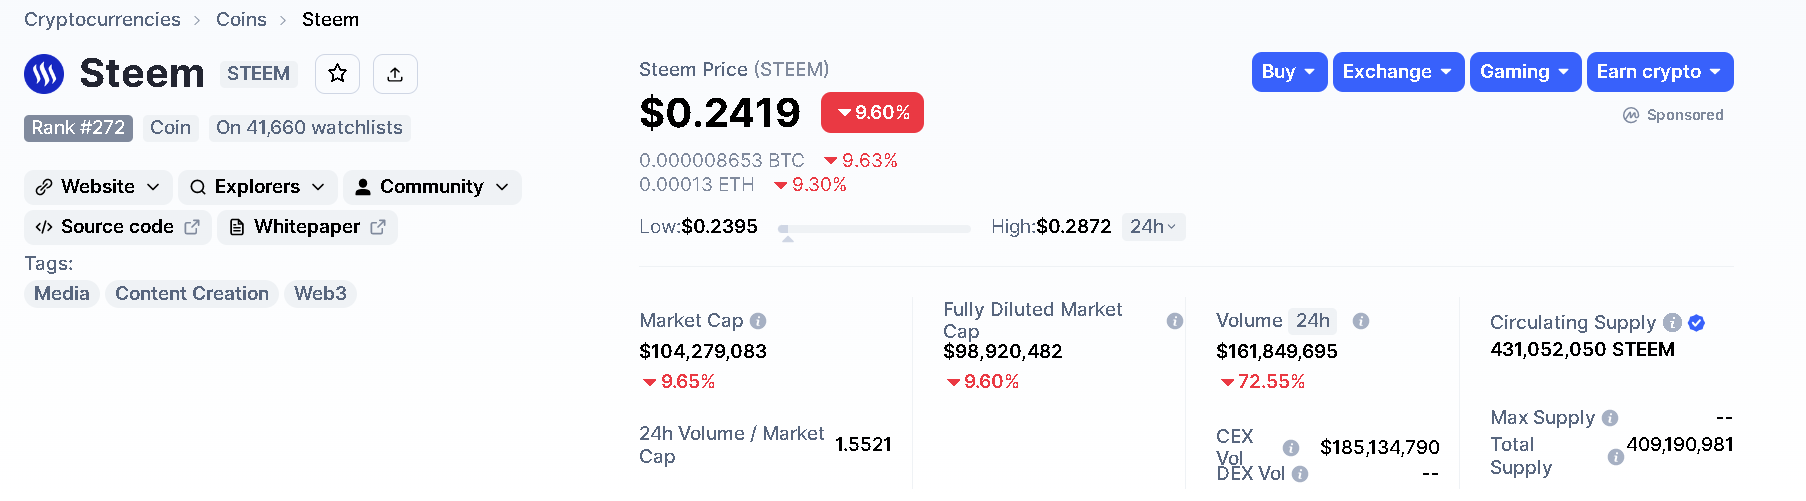The width and height of the screenshot is (1806, 501).
Task: Open the Whitepaper link
Action: pyautogui.click(x=306, y=227)
